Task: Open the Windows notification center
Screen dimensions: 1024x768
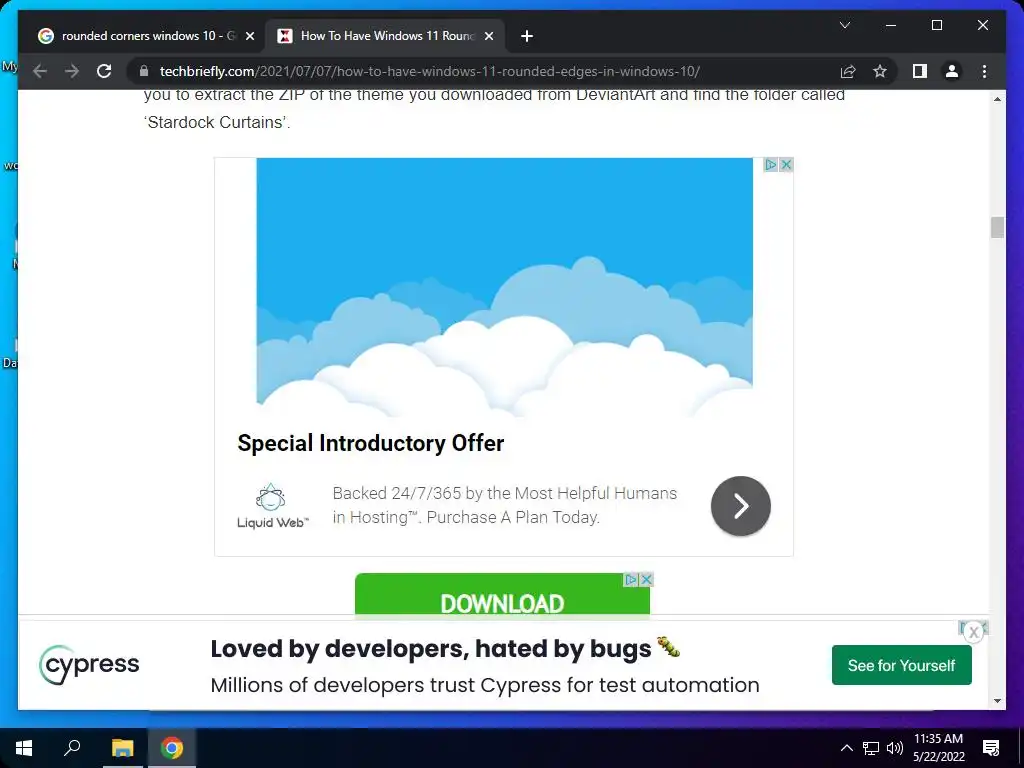Action: click(x=991, y=748)
